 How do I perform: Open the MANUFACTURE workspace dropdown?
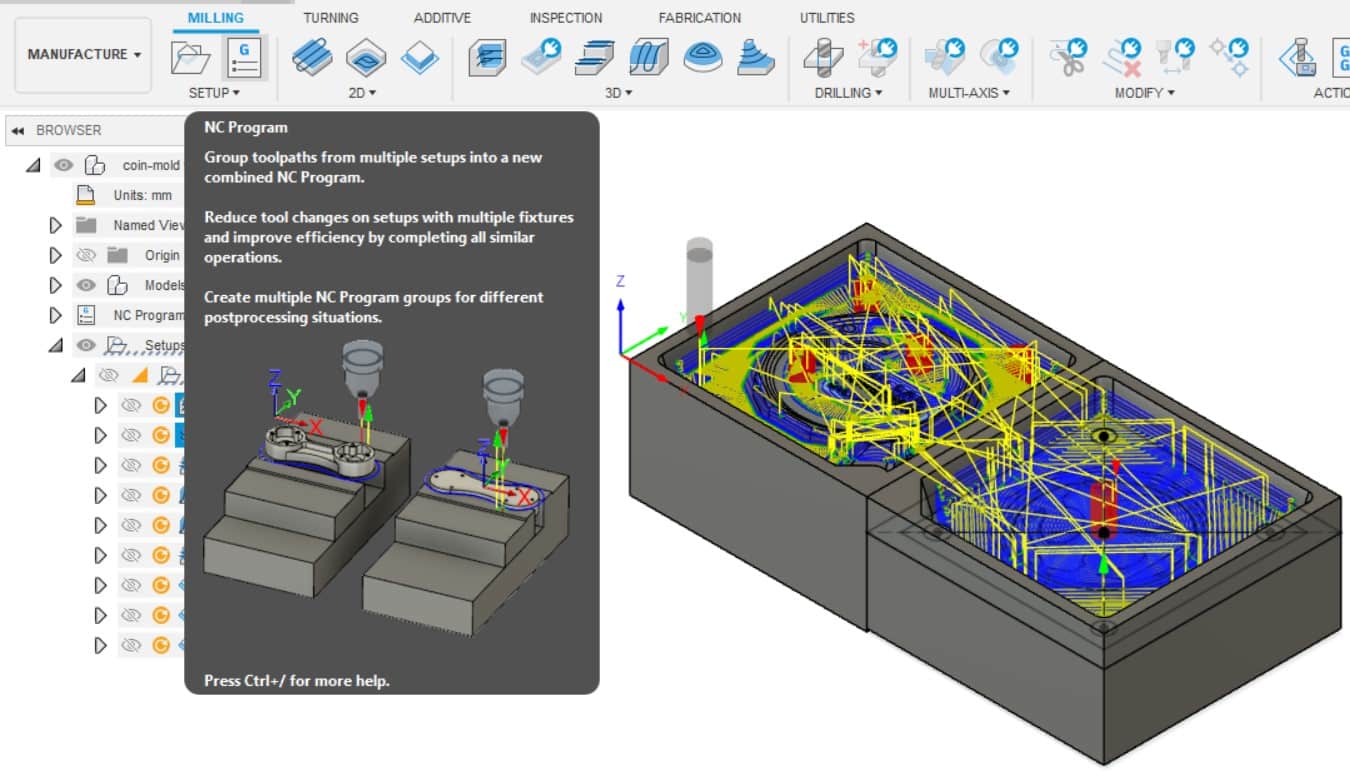point(84,54)
